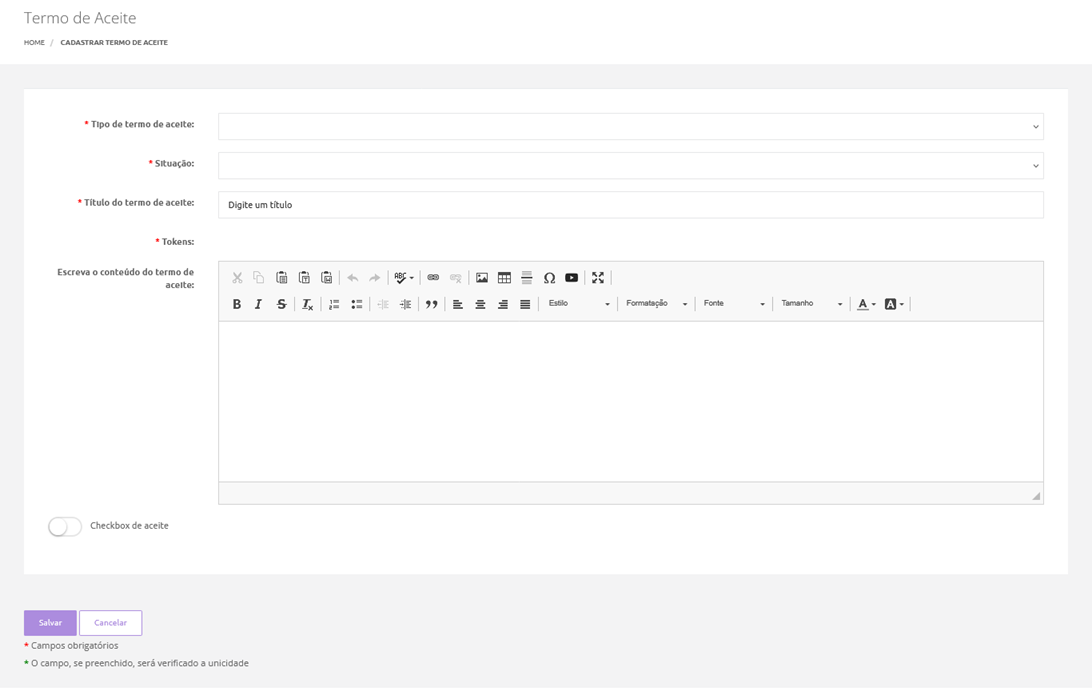Maximize the rich text editor

(598, 278)
